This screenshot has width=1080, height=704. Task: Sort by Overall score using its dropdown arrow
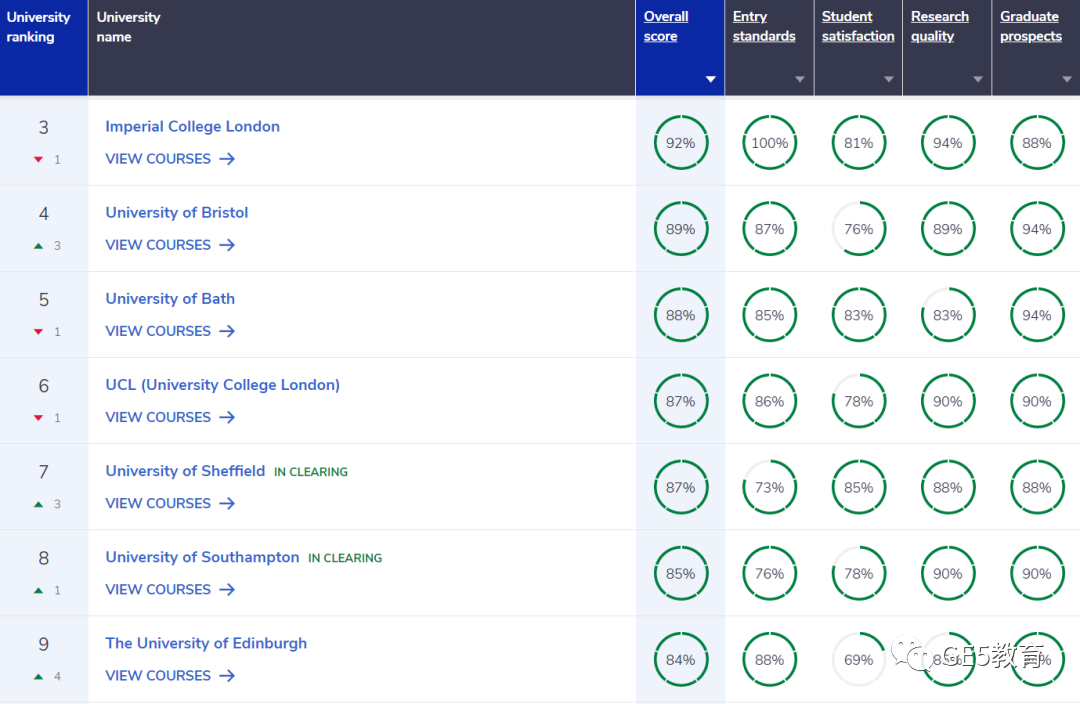[x=711, y=79]
